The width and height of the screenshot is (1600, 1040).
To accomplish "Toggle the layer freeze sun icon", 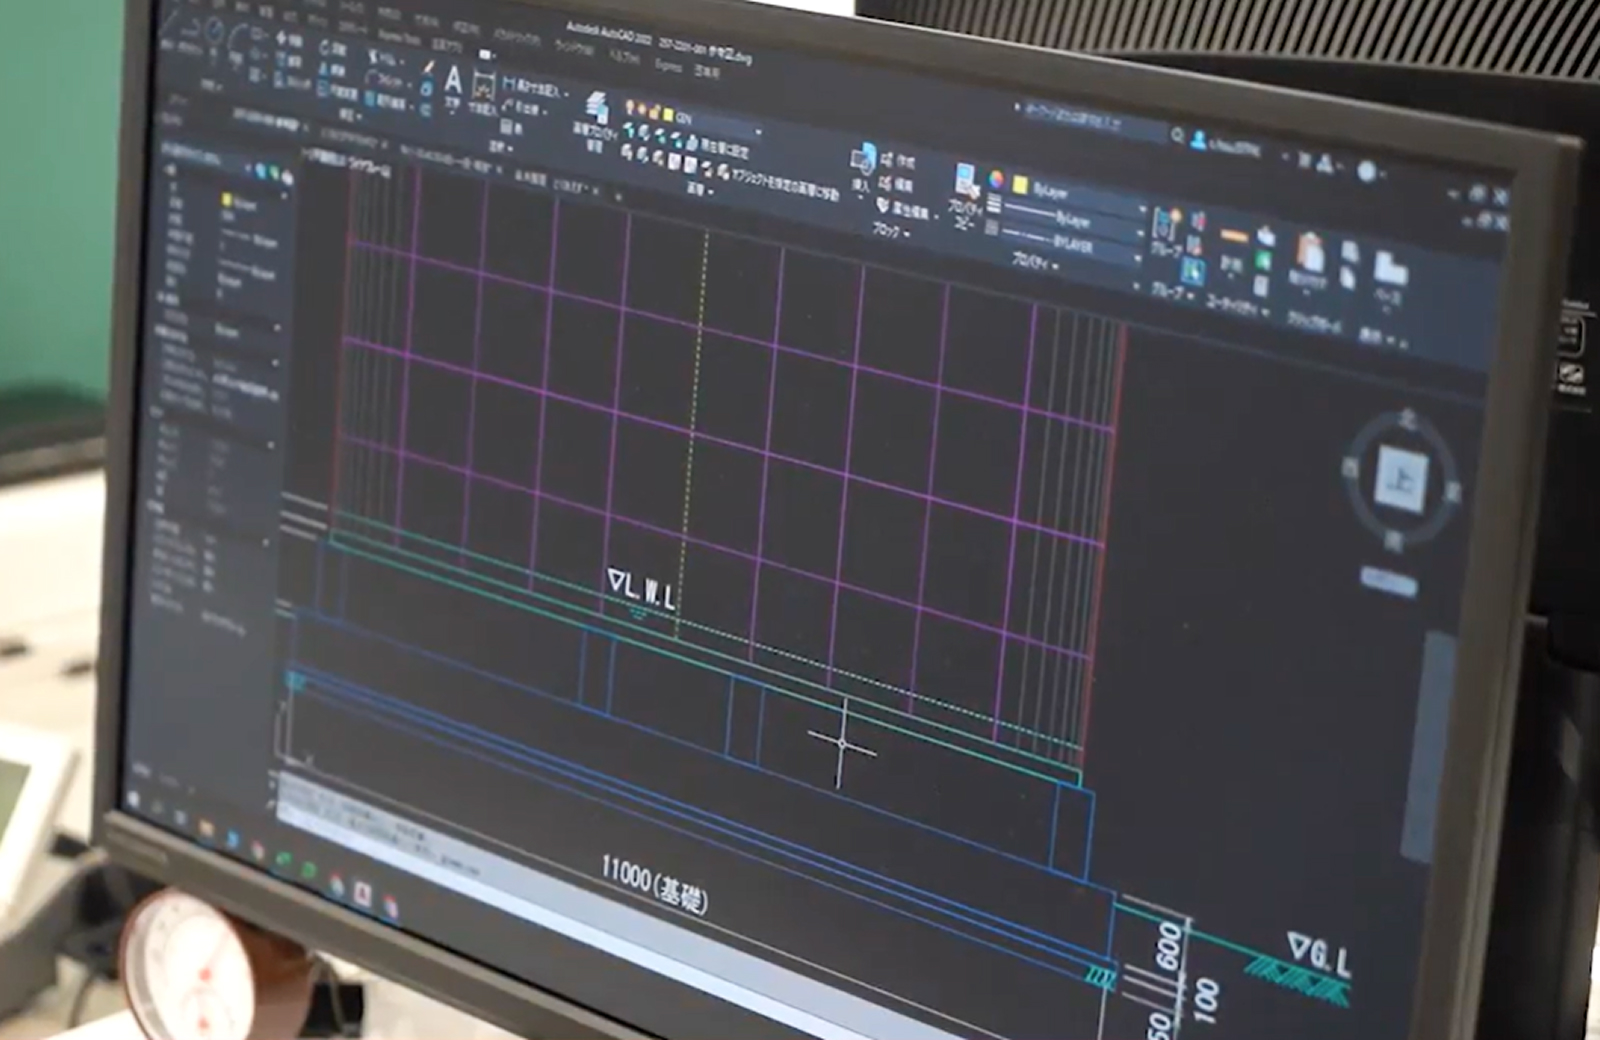I will pyautogui.click(x=642, y=109).
